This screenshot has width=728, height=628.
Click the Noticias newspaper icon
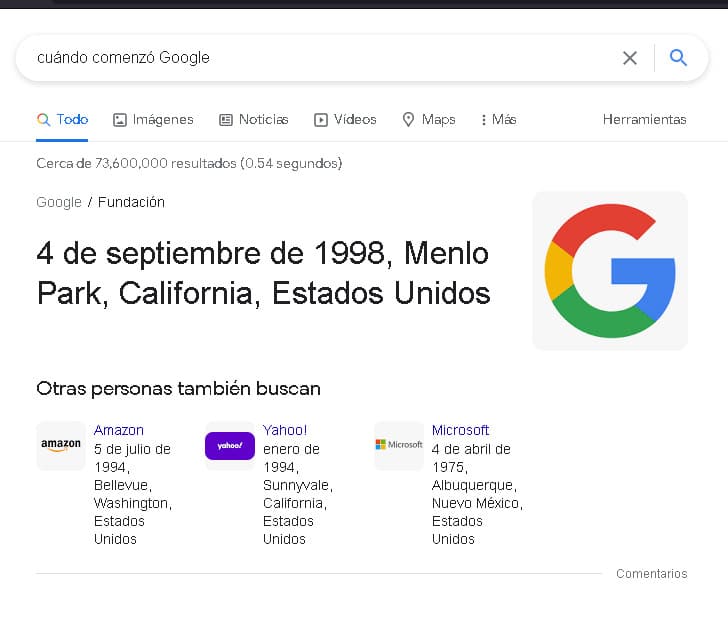pos(226,120)
